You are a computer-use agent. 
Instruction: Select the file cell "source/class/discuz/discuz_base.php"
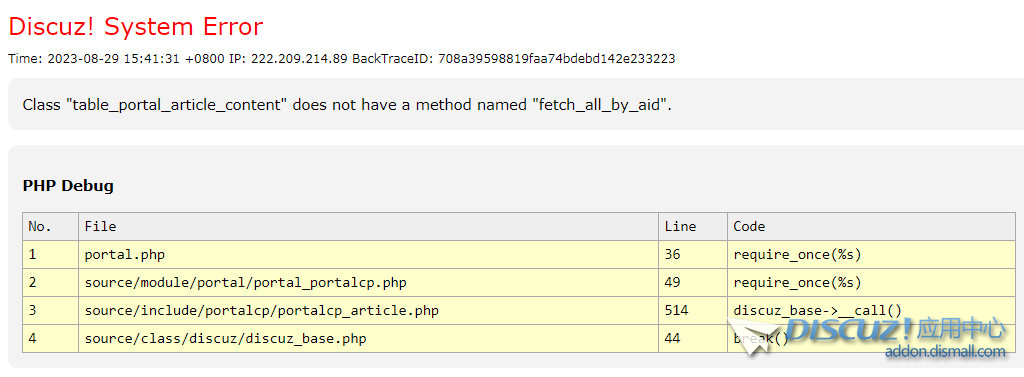368,339
